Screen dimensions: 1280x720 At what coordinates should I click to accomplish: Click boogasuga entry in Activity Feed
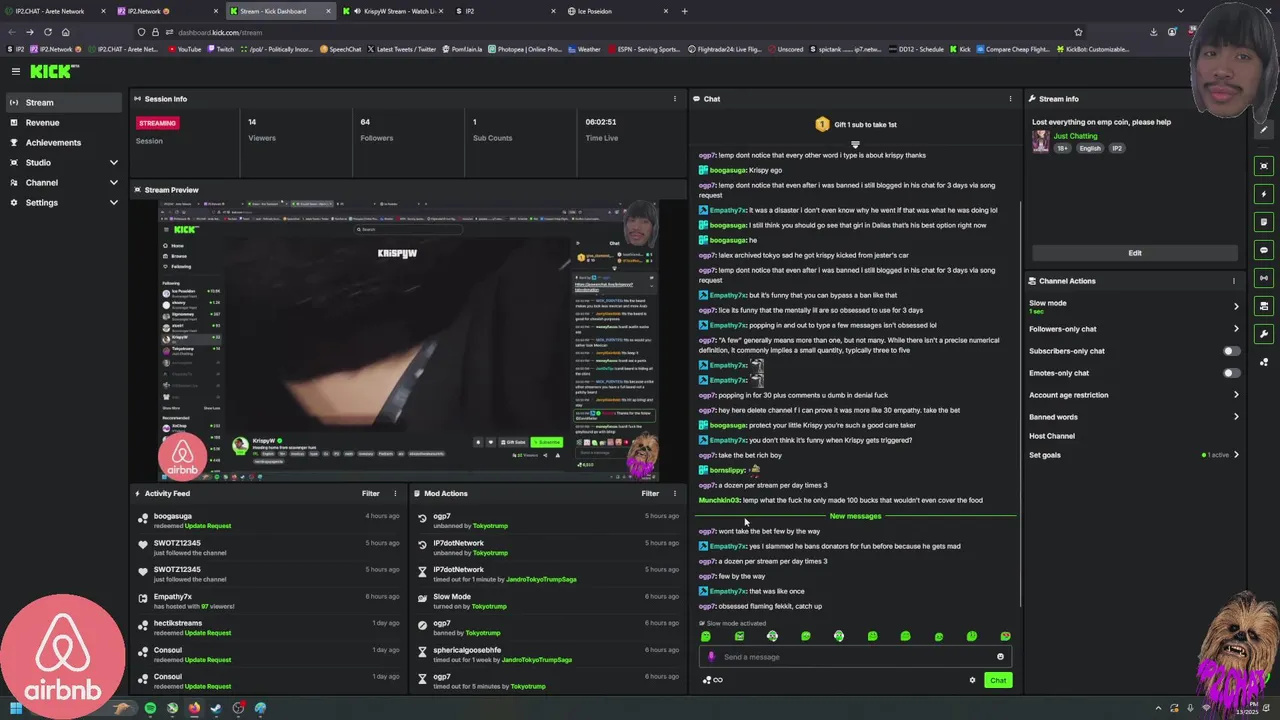tap(270, 521)
